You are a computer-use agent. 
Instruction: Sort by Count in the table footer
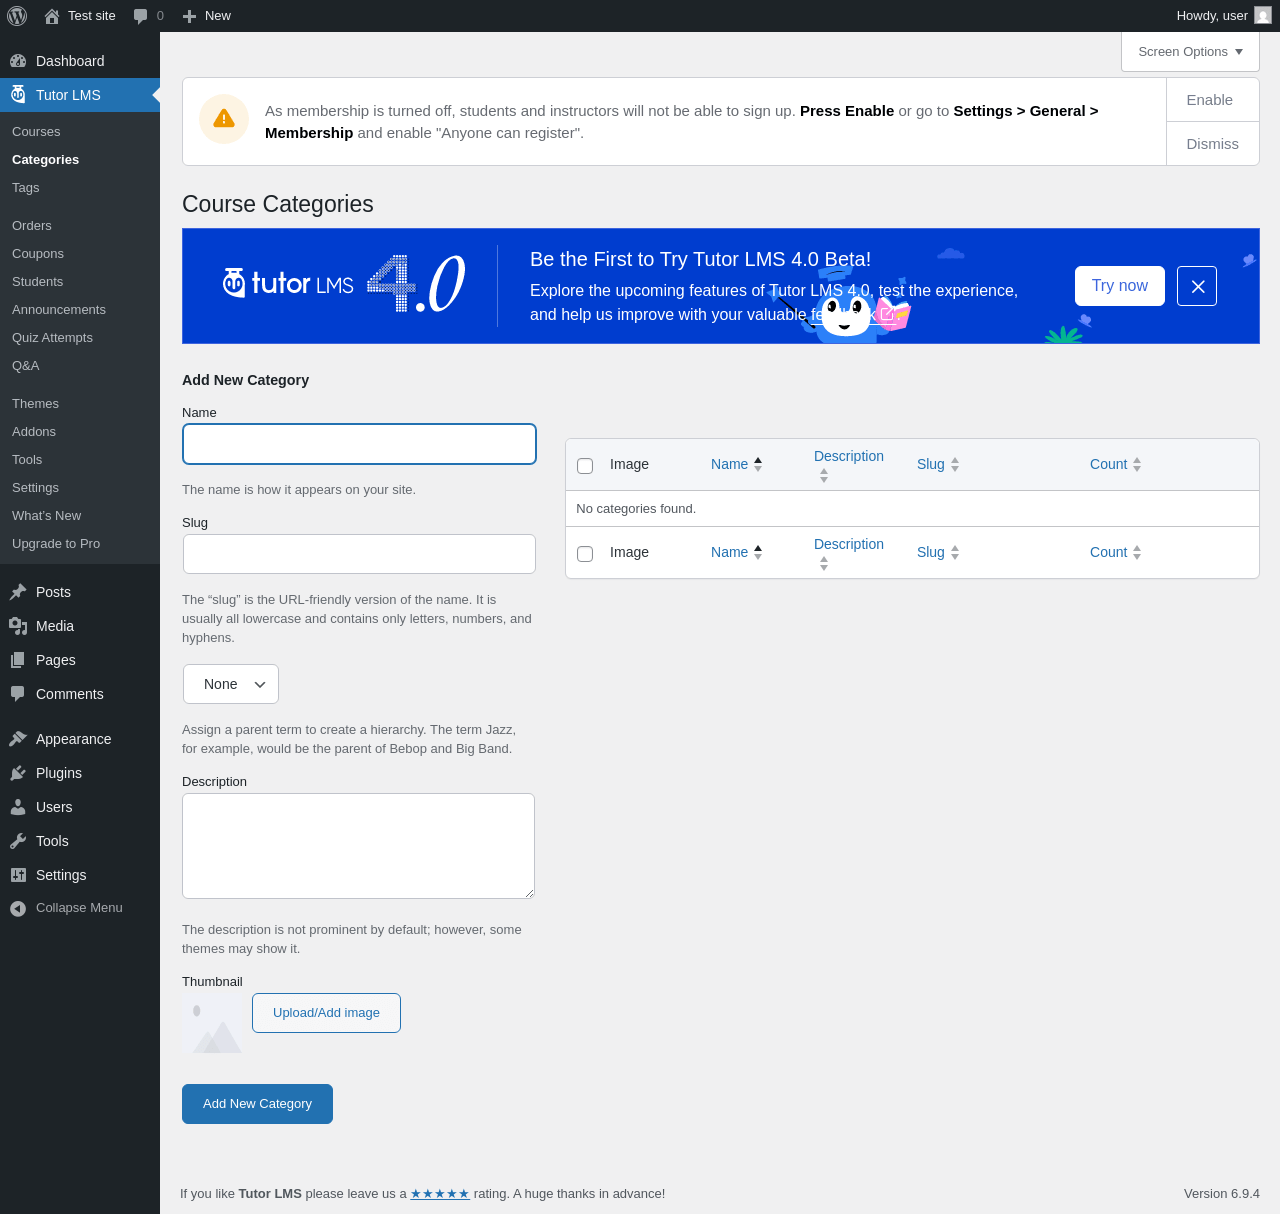click(x=1115, y=552)
